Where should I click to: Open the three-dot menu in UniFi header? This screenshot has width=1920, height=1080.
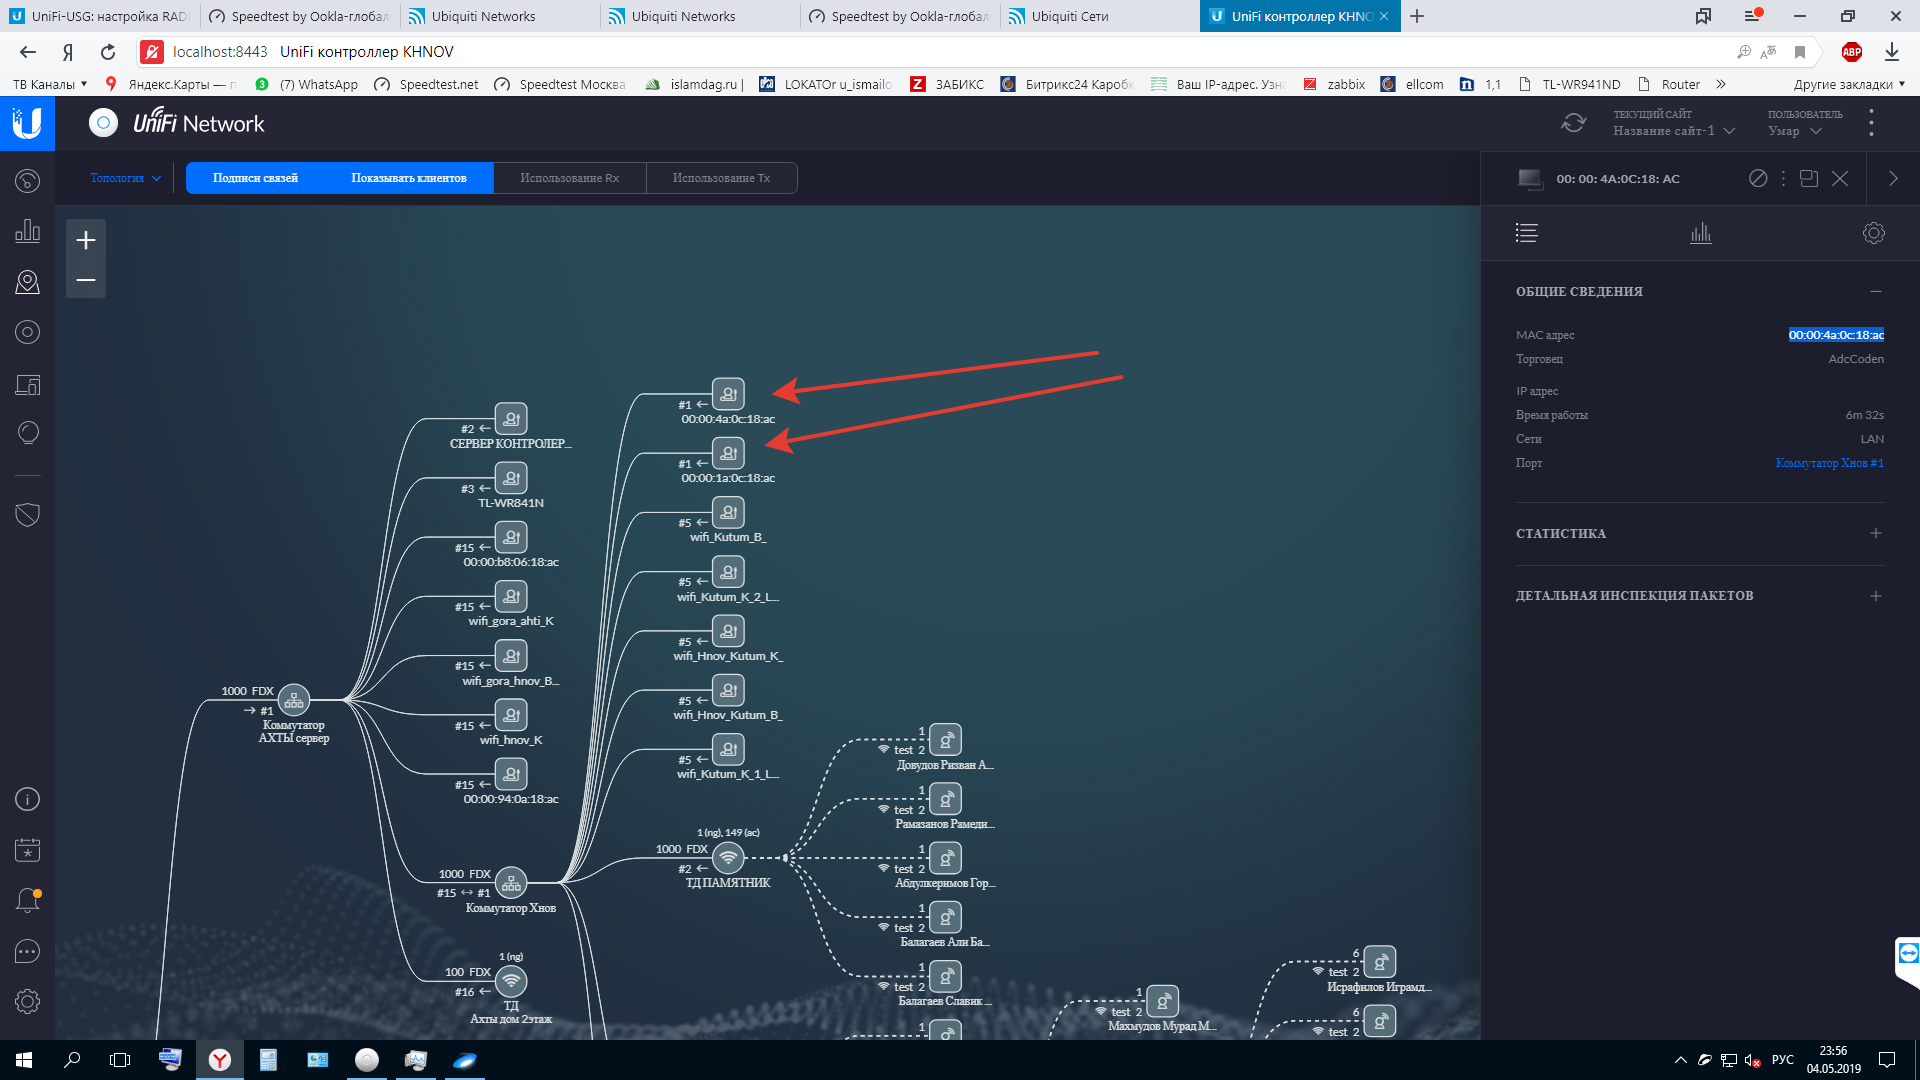click(x=1871, y=123)
